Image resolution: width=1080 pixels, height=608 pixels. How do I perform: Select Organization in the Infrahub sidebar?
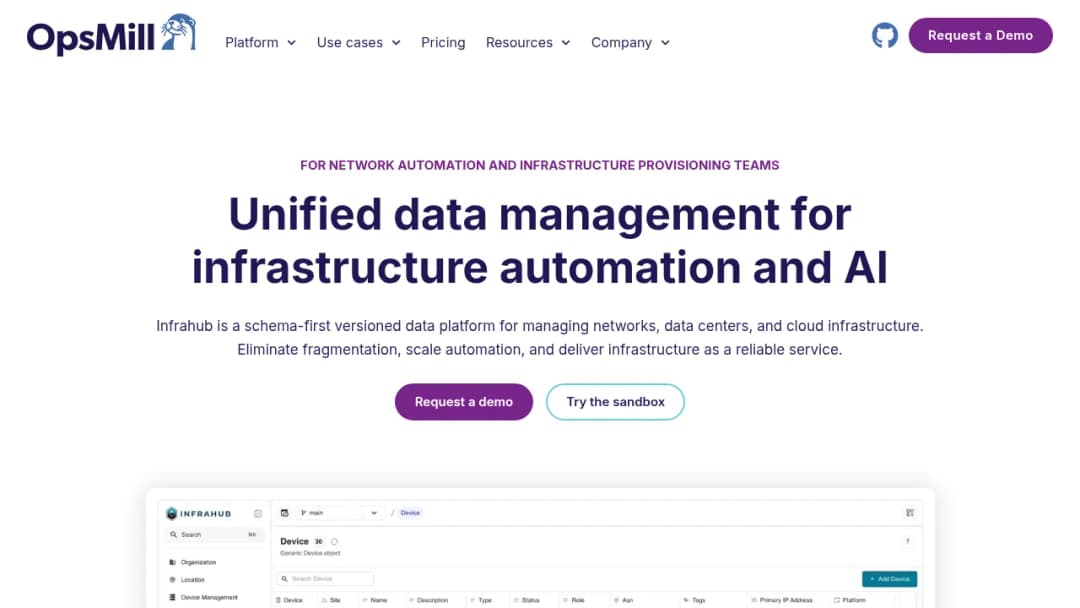198,563
